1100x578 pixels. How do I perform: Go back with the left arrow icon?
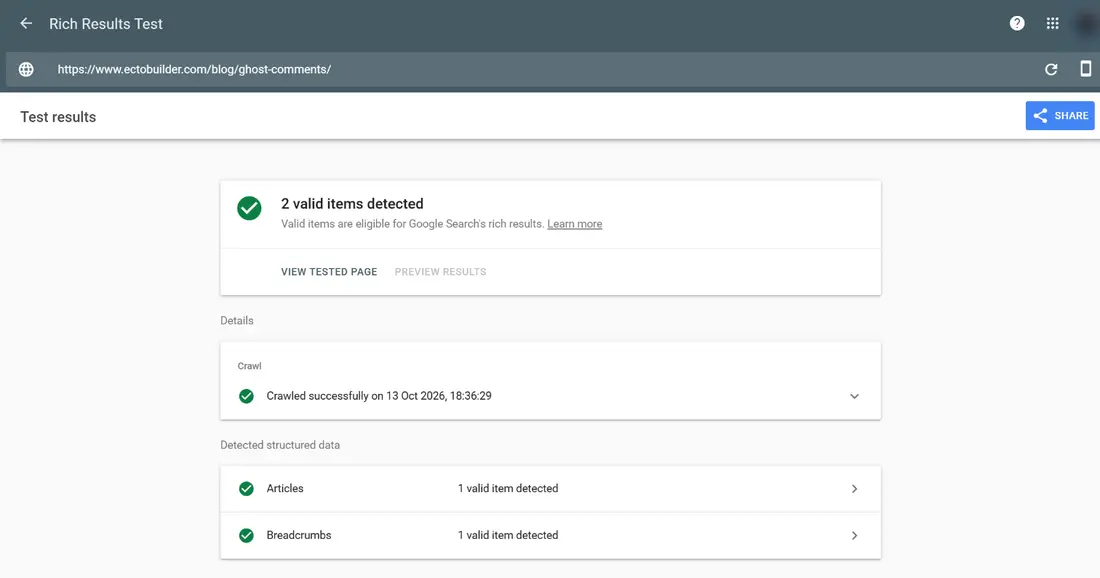[26, 23]
